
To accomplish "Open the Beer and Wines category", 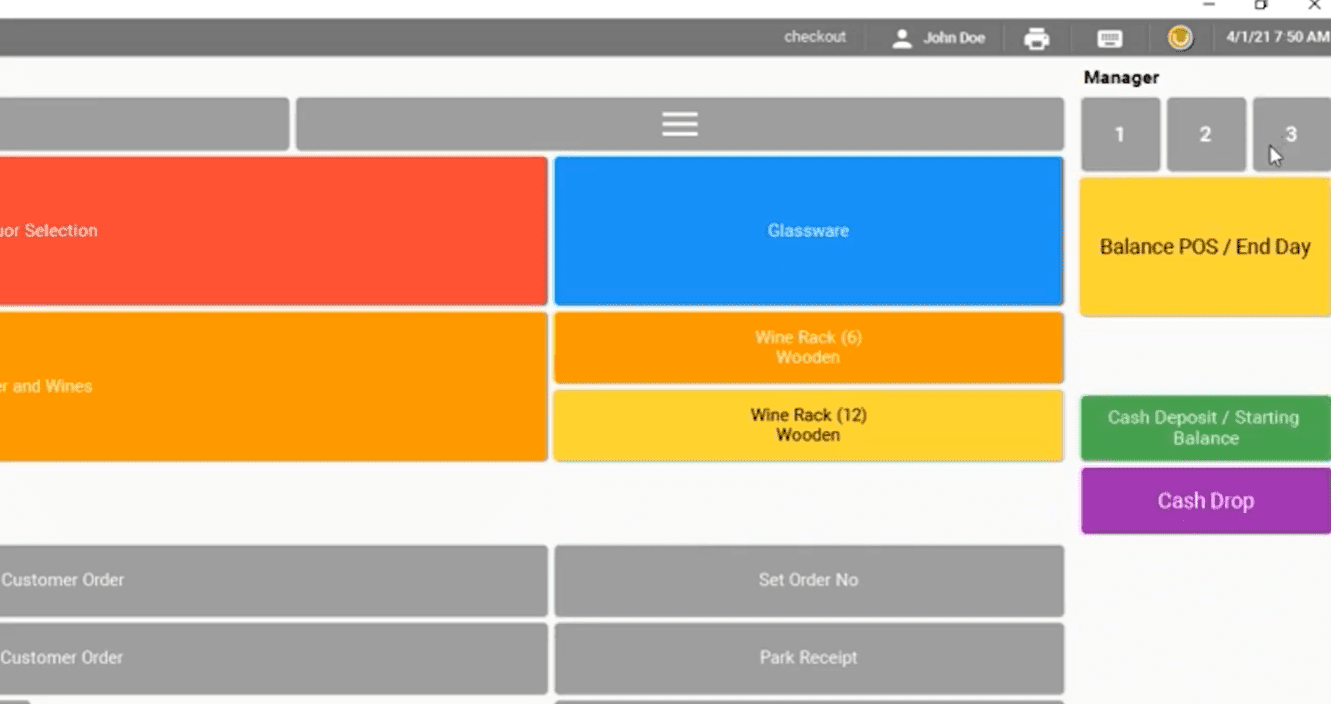I will tap(272, 386).
